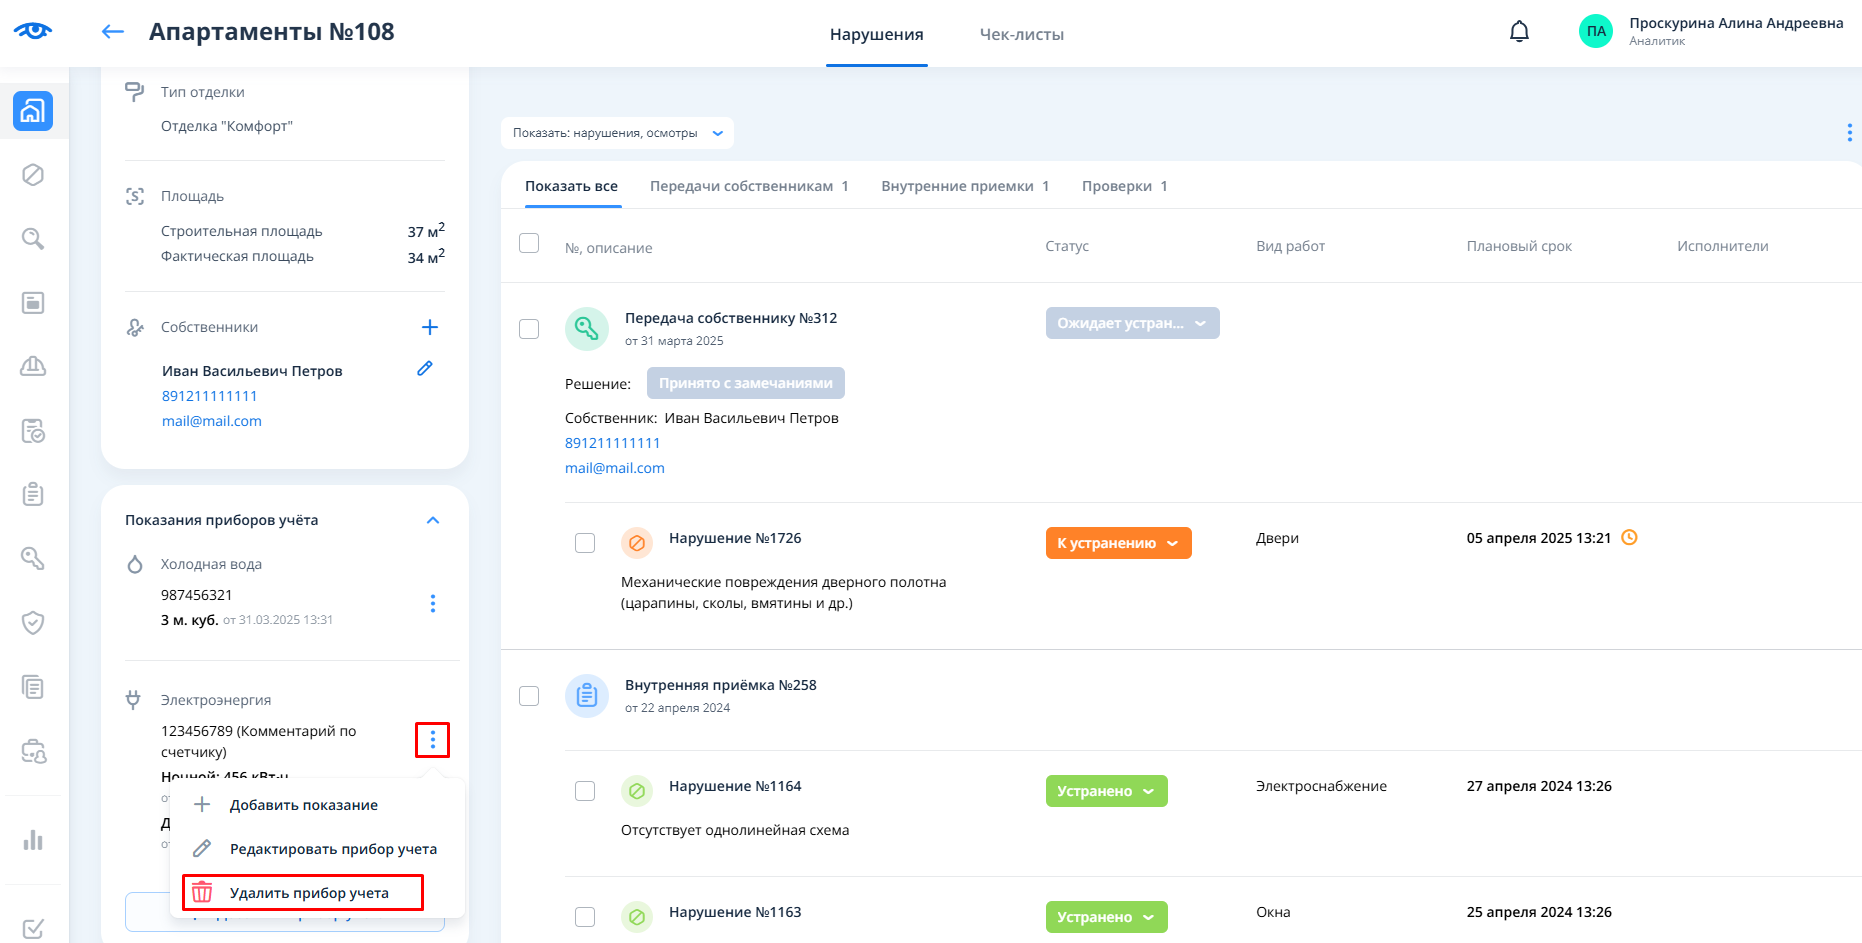This screenshot has width=1862, height=943.
Task: Click the back arrow next to Апартаменты №108
Action: pos(113,32)
